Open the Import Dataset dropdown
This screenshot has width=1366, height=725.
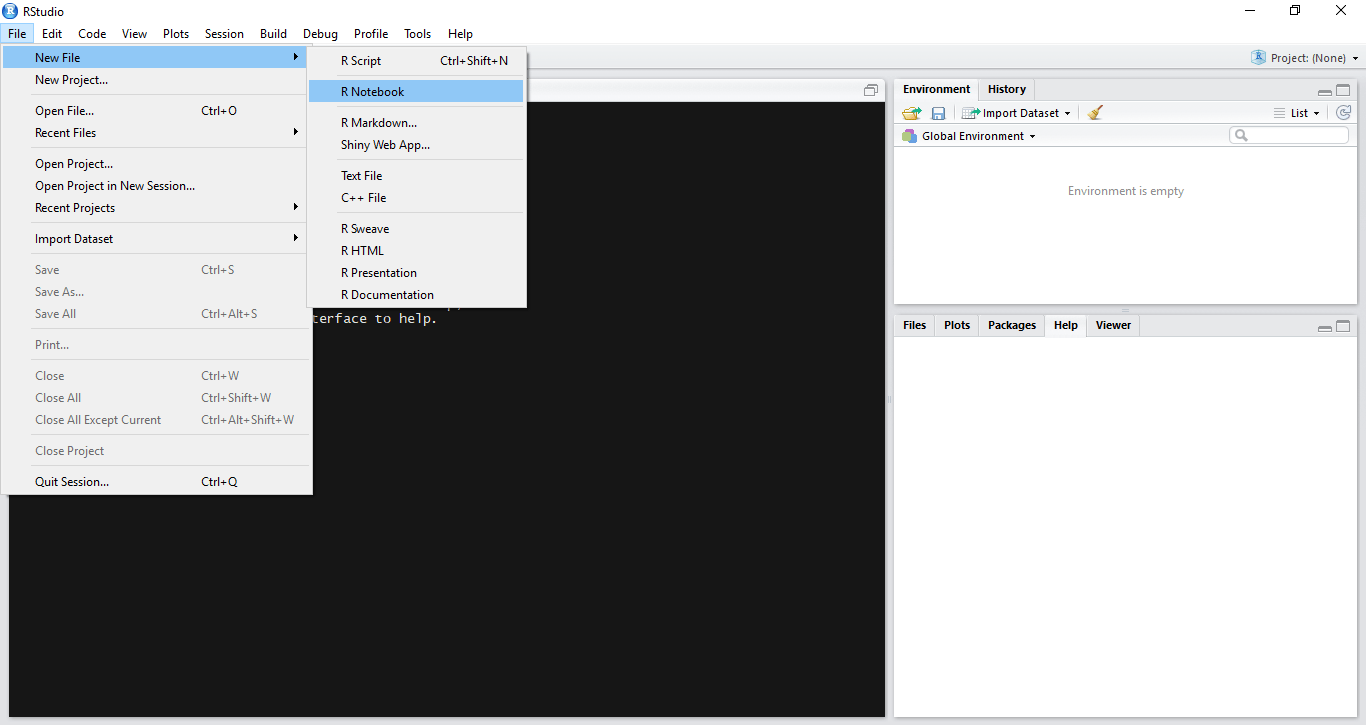point(1016,113)
